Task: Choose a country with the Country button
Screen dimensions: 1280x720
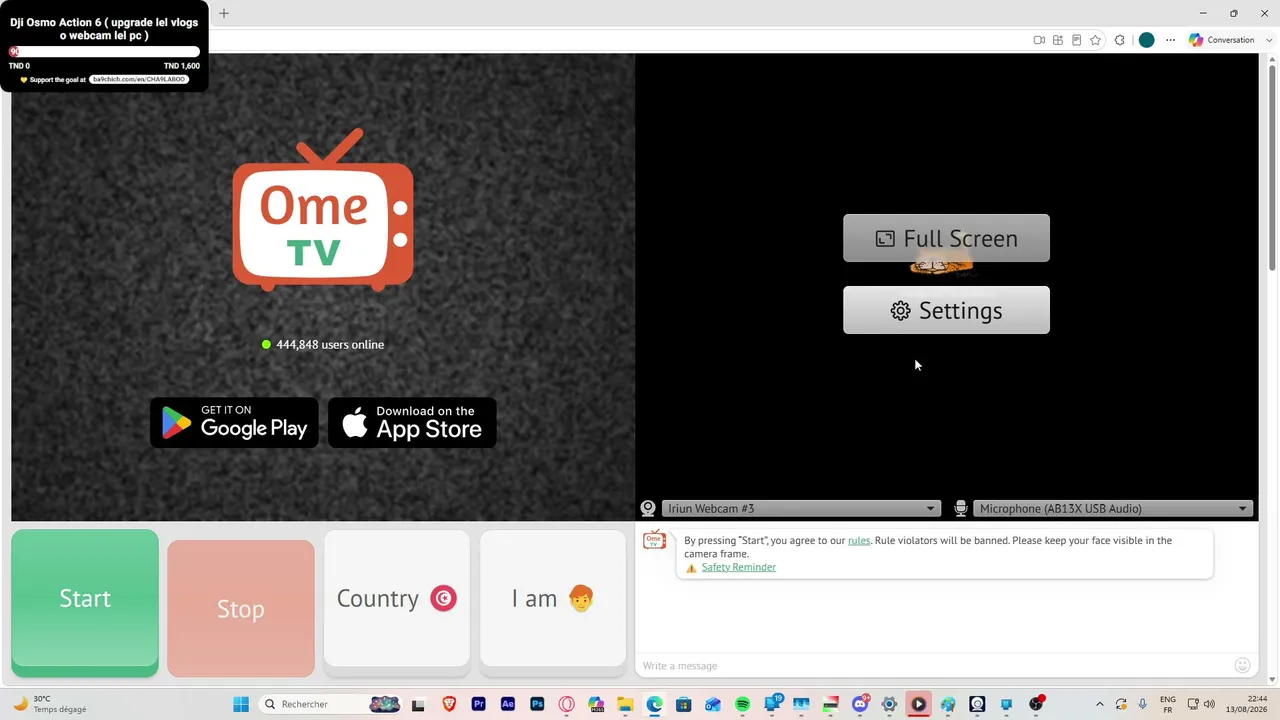Action: pos(397,598)
